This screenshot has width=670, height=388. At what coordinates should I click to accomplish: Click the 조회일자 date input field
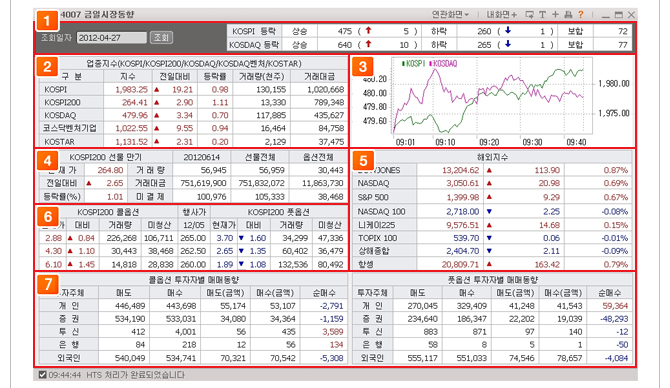pos(112,38)
